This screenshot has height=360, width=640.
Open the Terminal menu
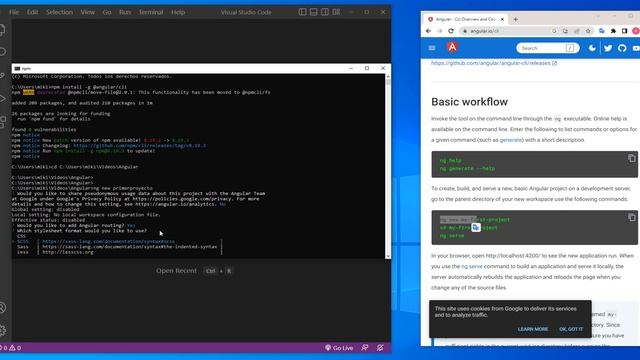(x=151, y=12)
